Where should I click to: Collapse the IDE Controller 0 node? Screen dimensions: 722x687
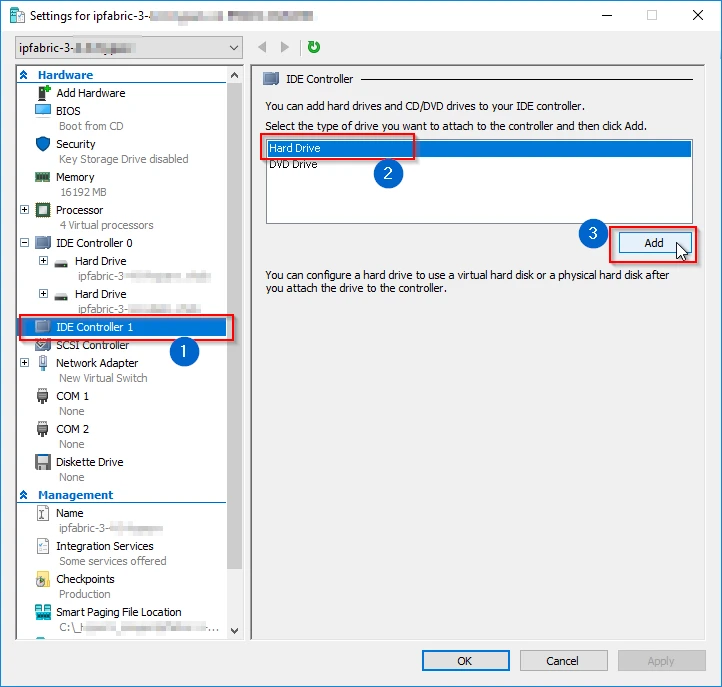(25, 243)
